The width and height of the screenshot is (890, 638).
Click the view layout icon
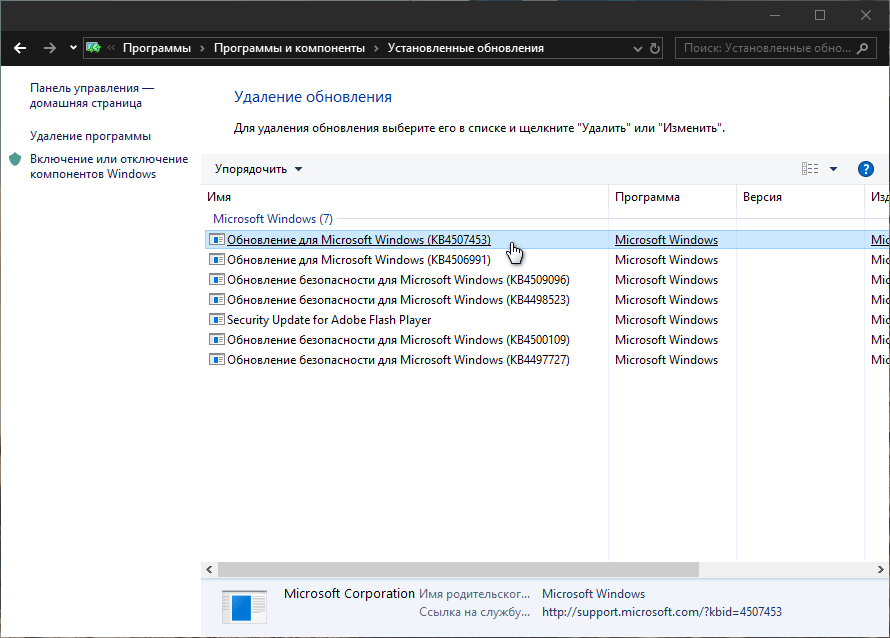[x=810, y=169]
